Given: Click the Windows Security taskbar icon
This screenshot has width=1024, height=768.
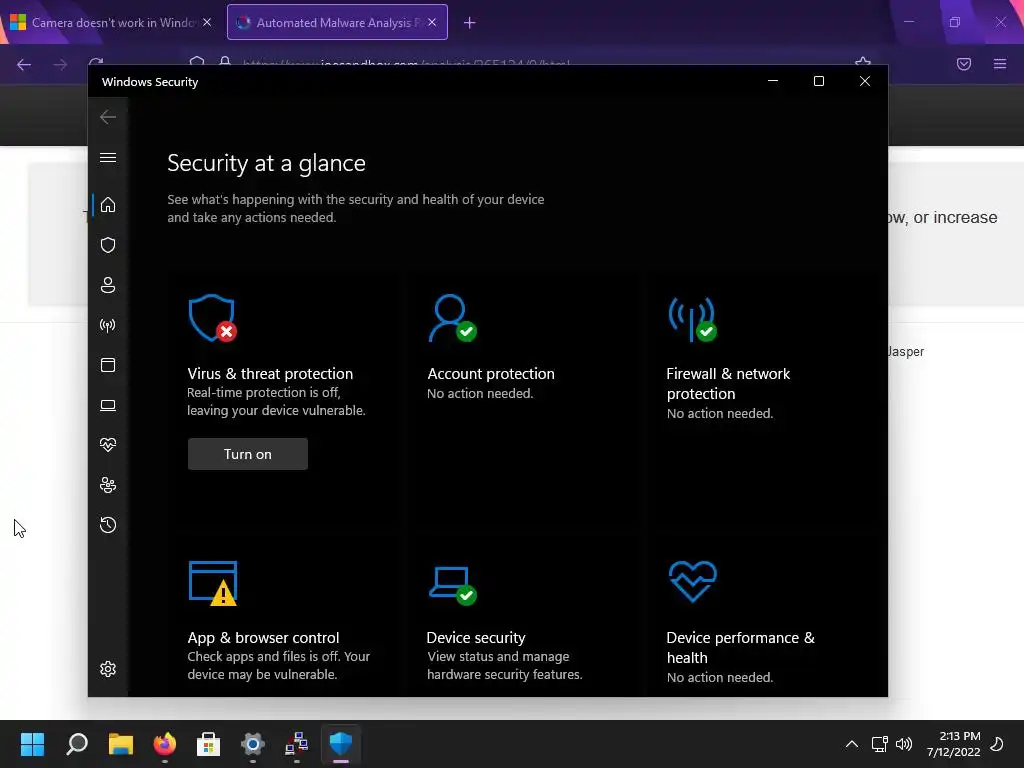Looking at the screenshot, I should [341, 744].
